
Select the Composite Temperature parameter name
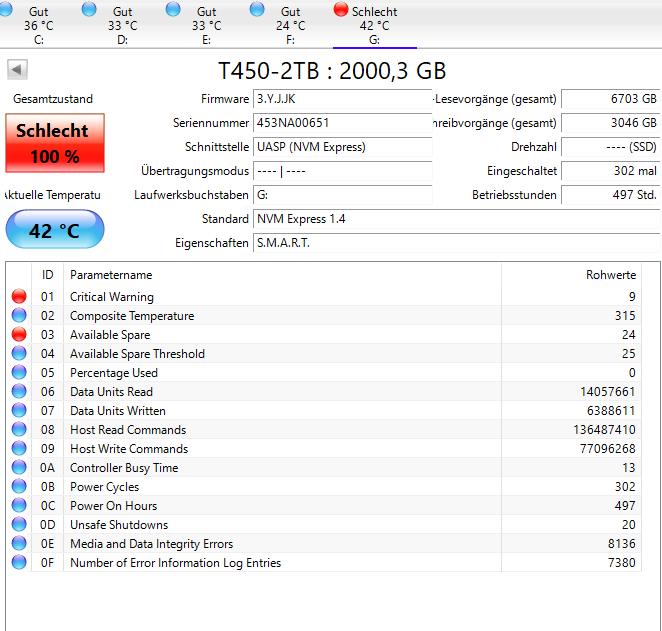(132, 316)
